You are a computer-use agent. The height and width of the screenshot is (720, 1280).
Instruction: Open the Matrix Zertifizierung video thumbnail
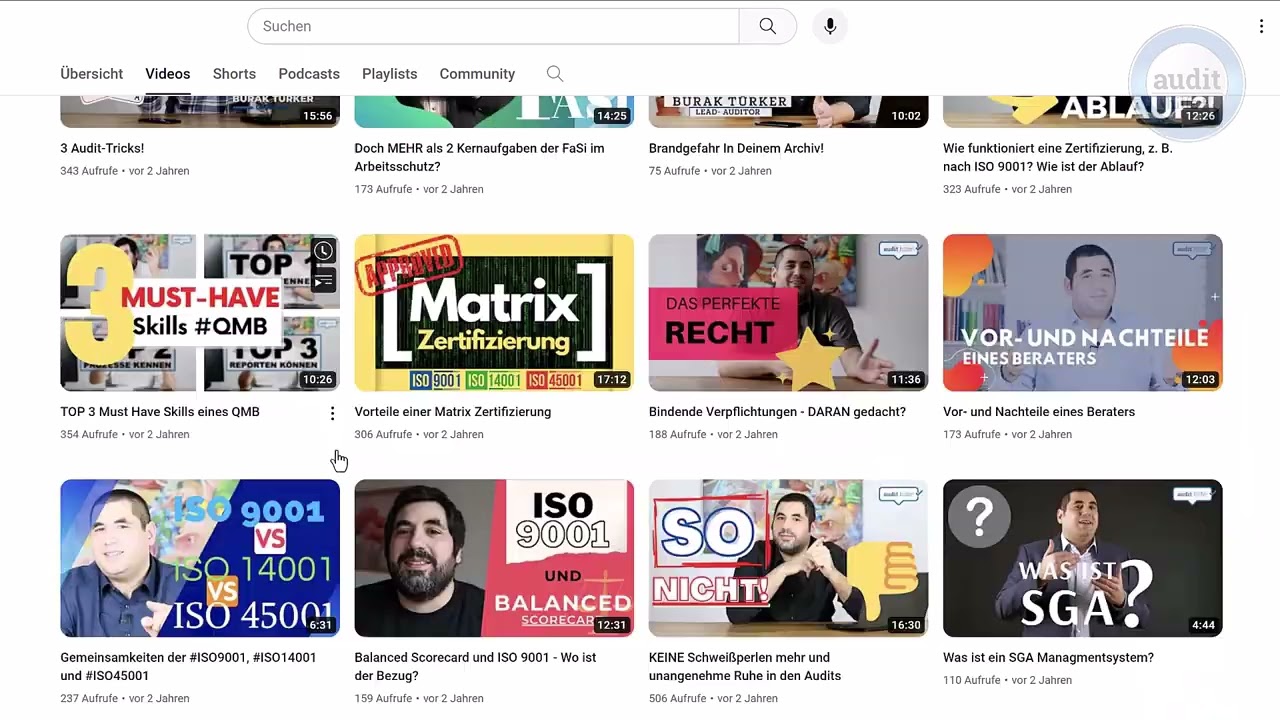tap(494, 313)
